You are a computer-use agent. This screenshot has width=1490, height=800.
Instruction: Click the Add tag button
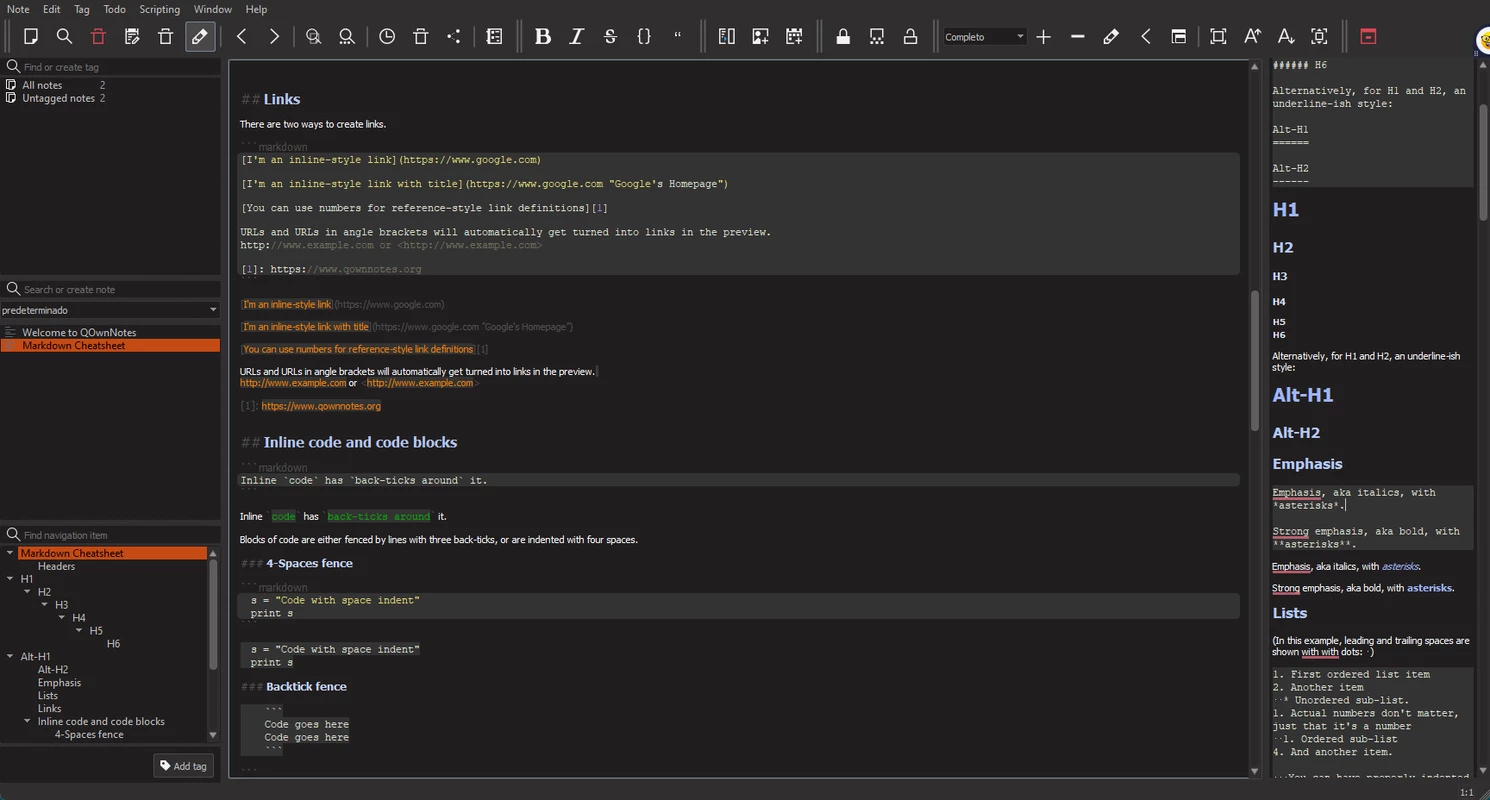tap(184, 766)
